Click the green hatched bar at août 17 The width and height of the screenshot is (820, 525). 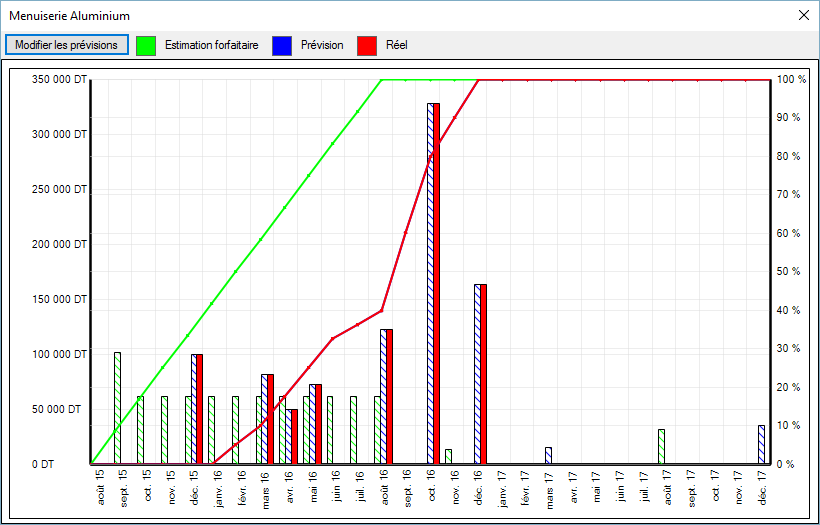[662, 447]
